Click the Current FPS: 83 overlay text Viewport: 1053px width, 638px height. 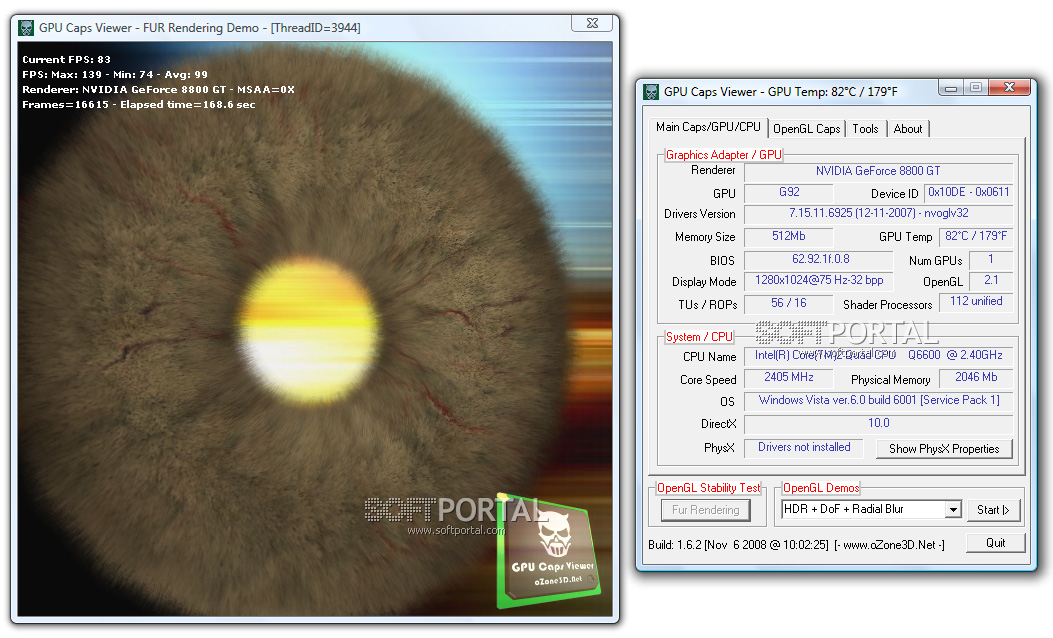(66, 59)
